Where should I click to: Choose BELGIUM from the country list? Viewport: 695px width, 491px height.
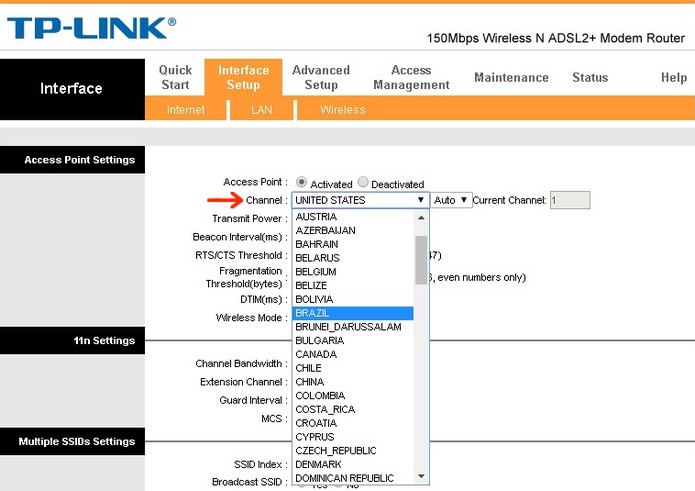click(353, 272)
